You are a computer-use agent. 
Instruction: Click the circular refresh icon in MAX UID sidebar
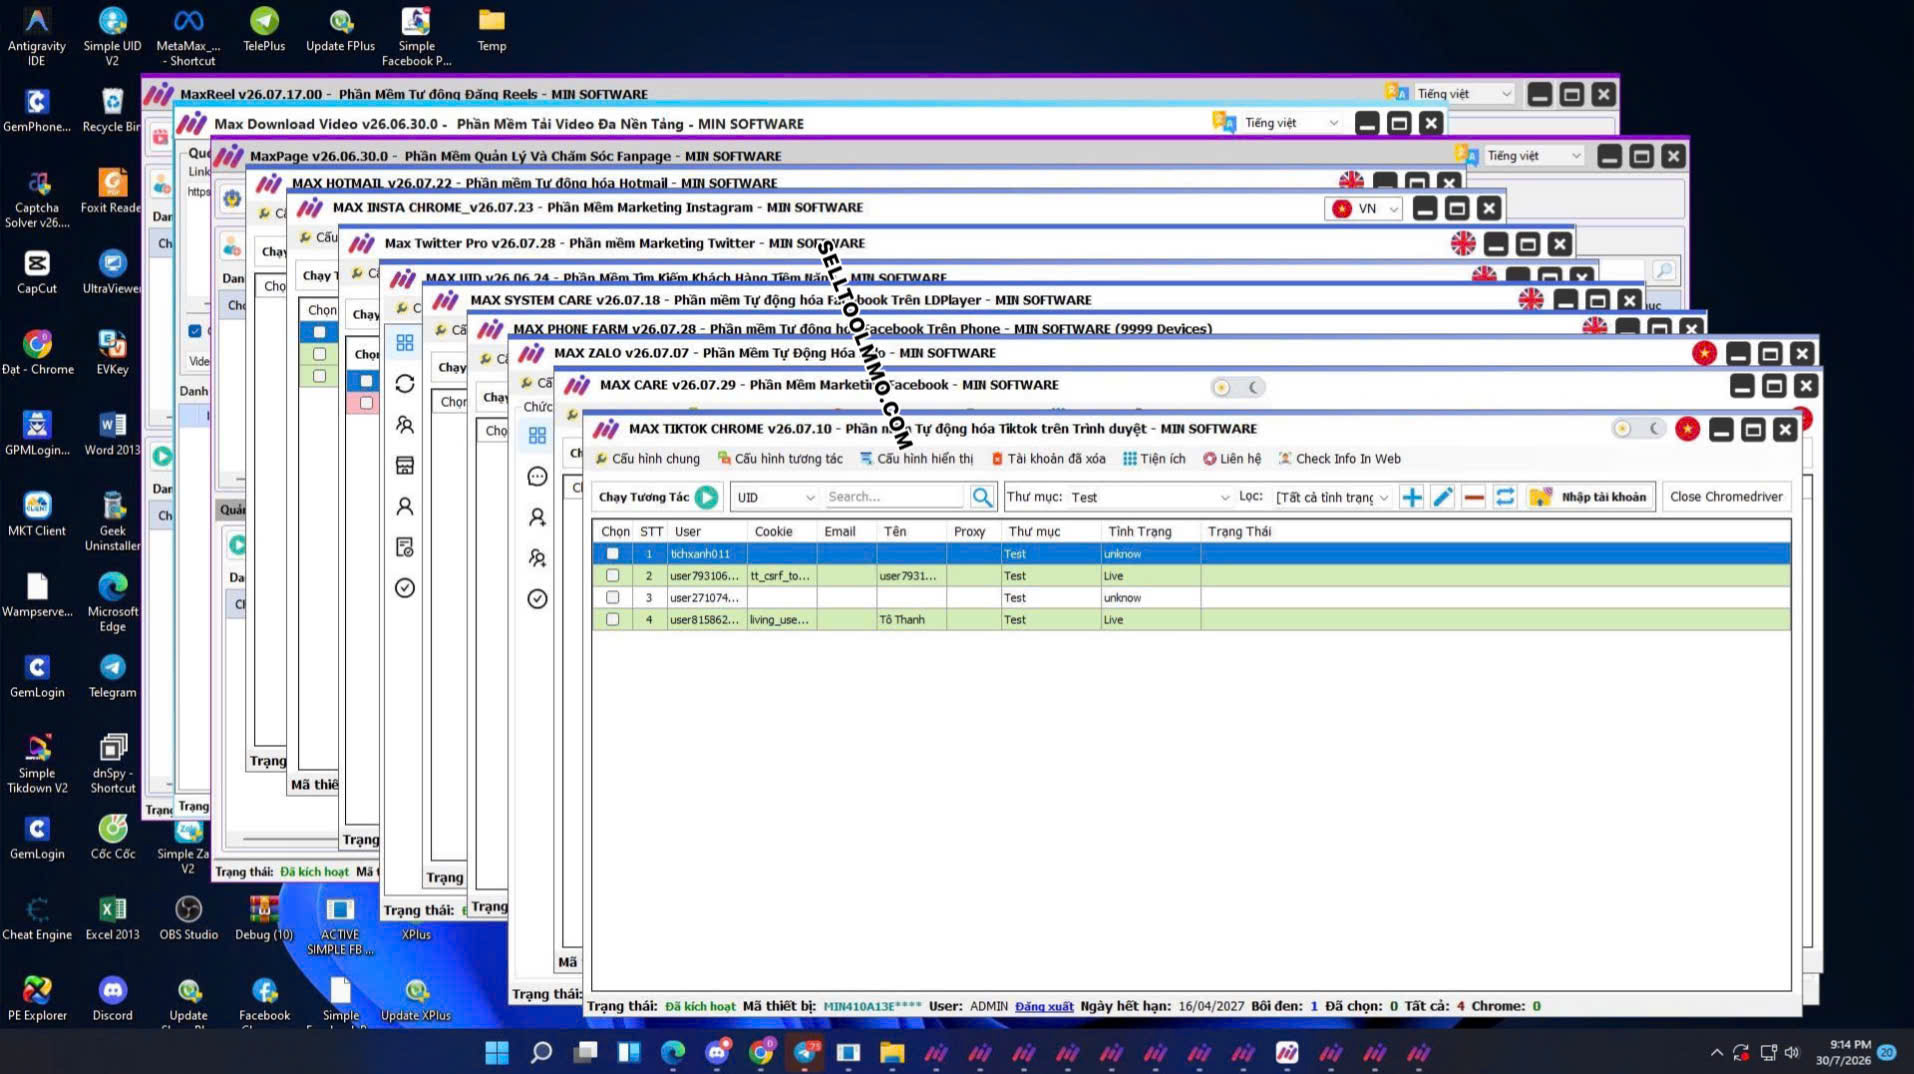click(404, 384)
